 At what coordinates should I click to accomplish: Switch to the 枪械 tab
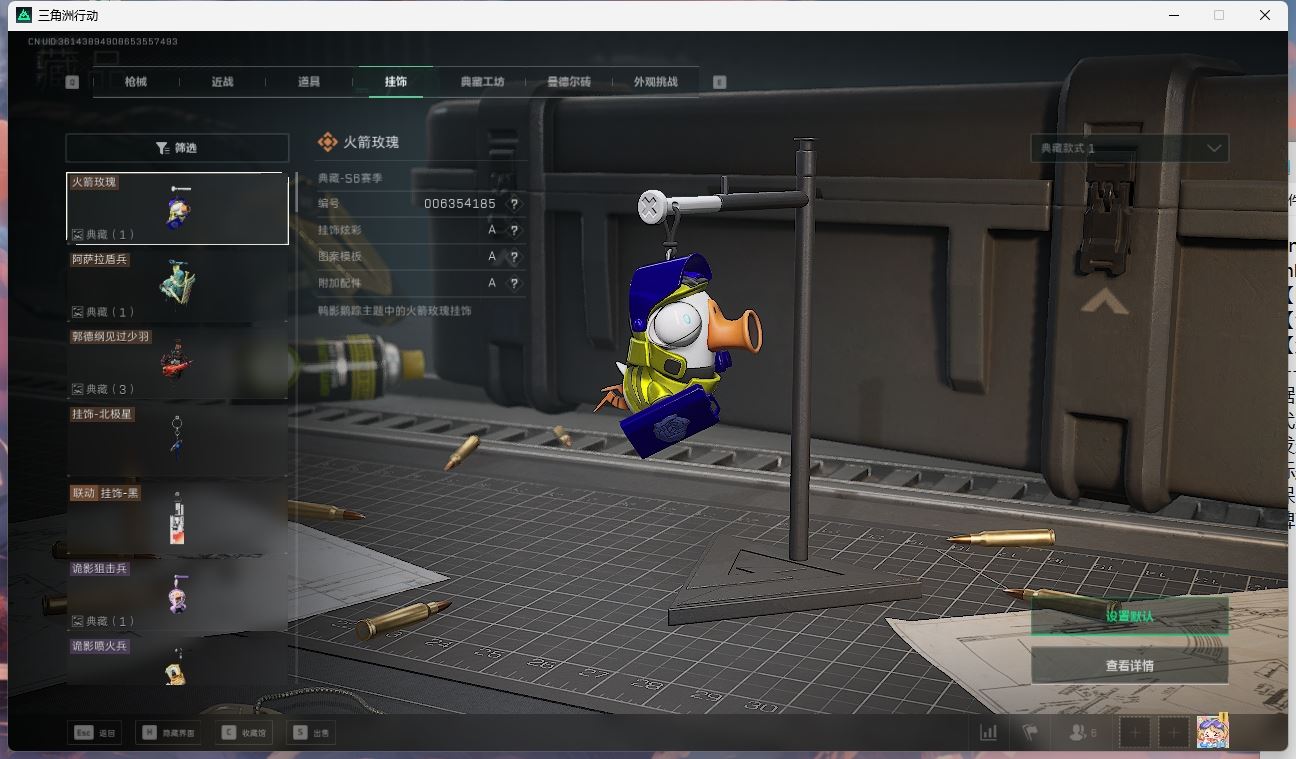(x=136, y=82)
